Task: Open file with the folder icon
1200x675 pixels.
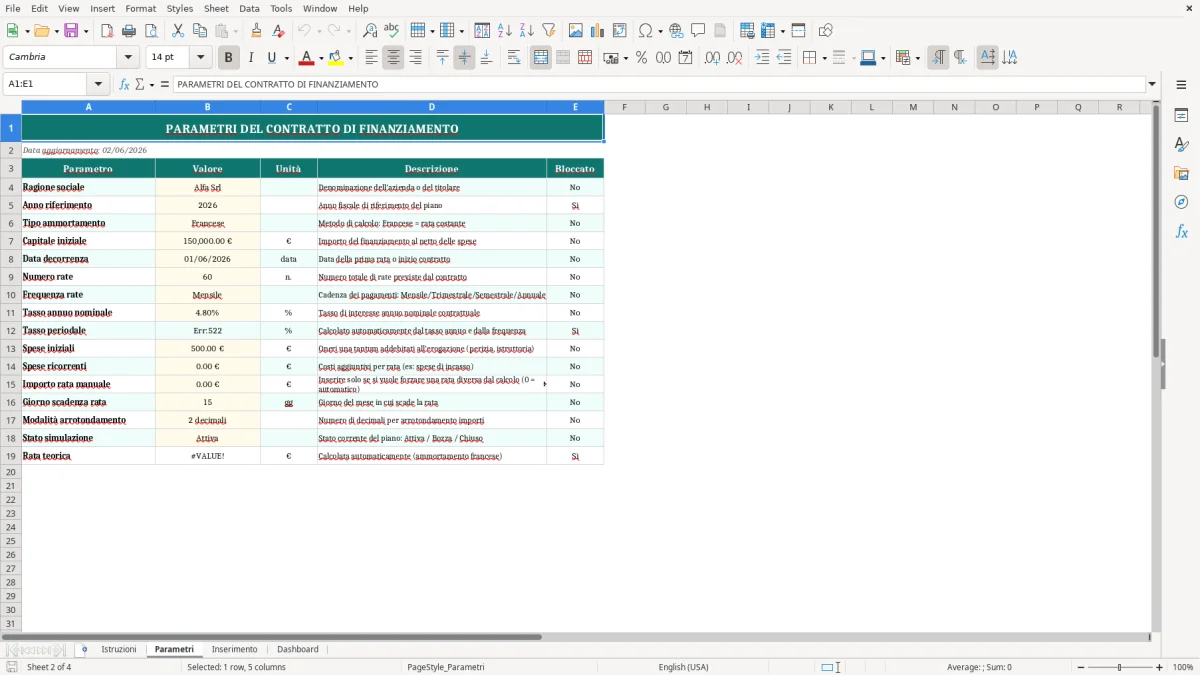Action: (x=41, y=31)
